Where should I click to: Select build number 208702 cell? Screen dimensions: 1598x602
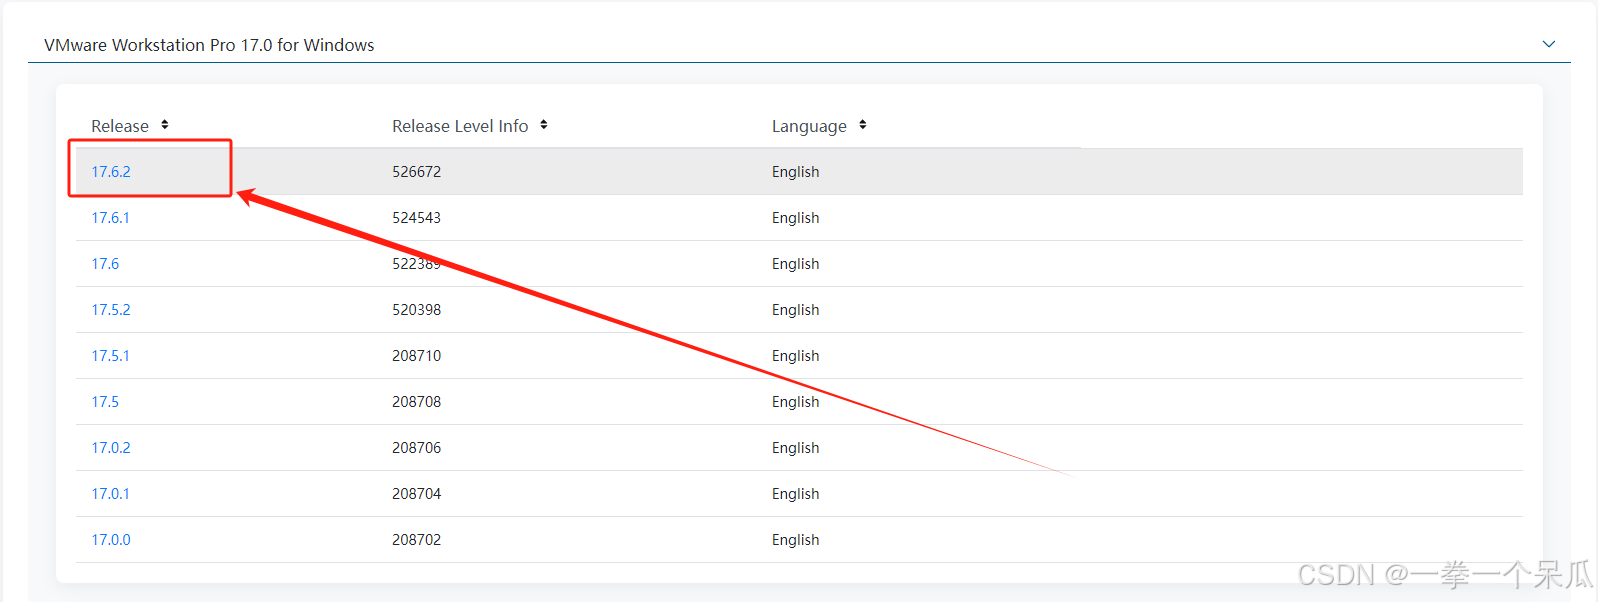click(x=416, y=540)
